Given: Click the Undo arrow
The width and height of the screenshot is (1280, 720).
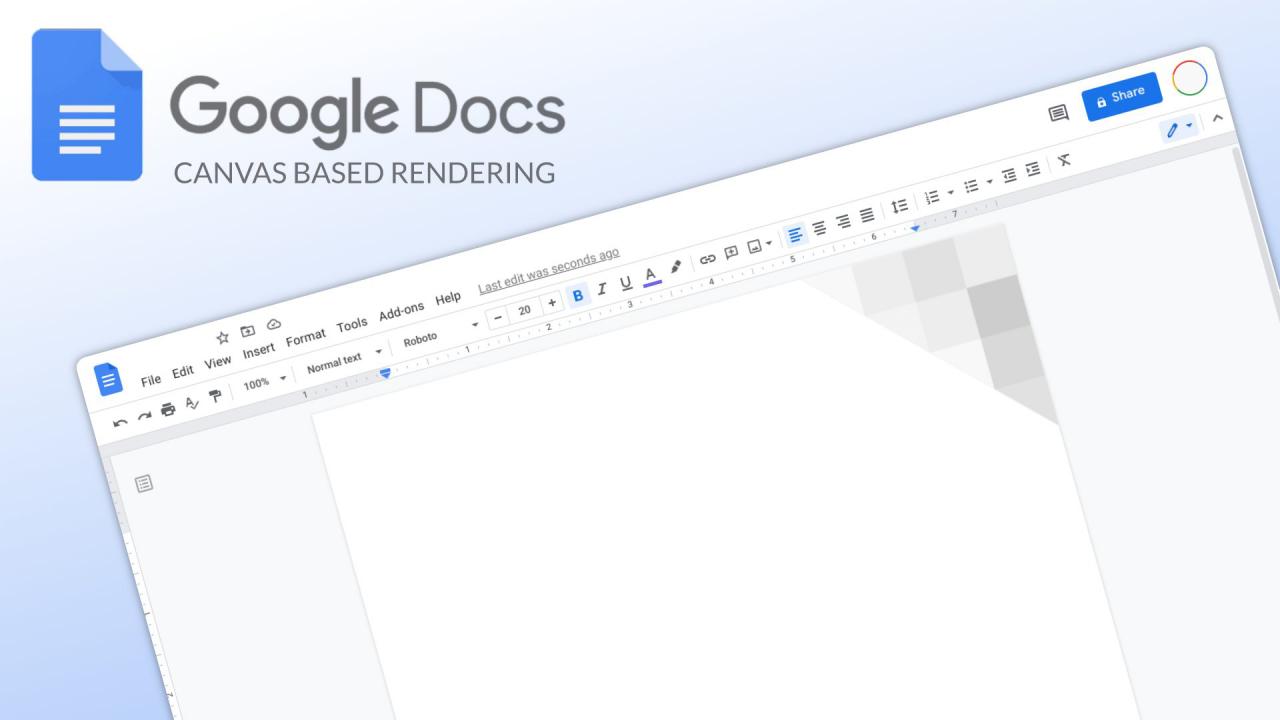Looking at the screenshot, I should 121,423.
